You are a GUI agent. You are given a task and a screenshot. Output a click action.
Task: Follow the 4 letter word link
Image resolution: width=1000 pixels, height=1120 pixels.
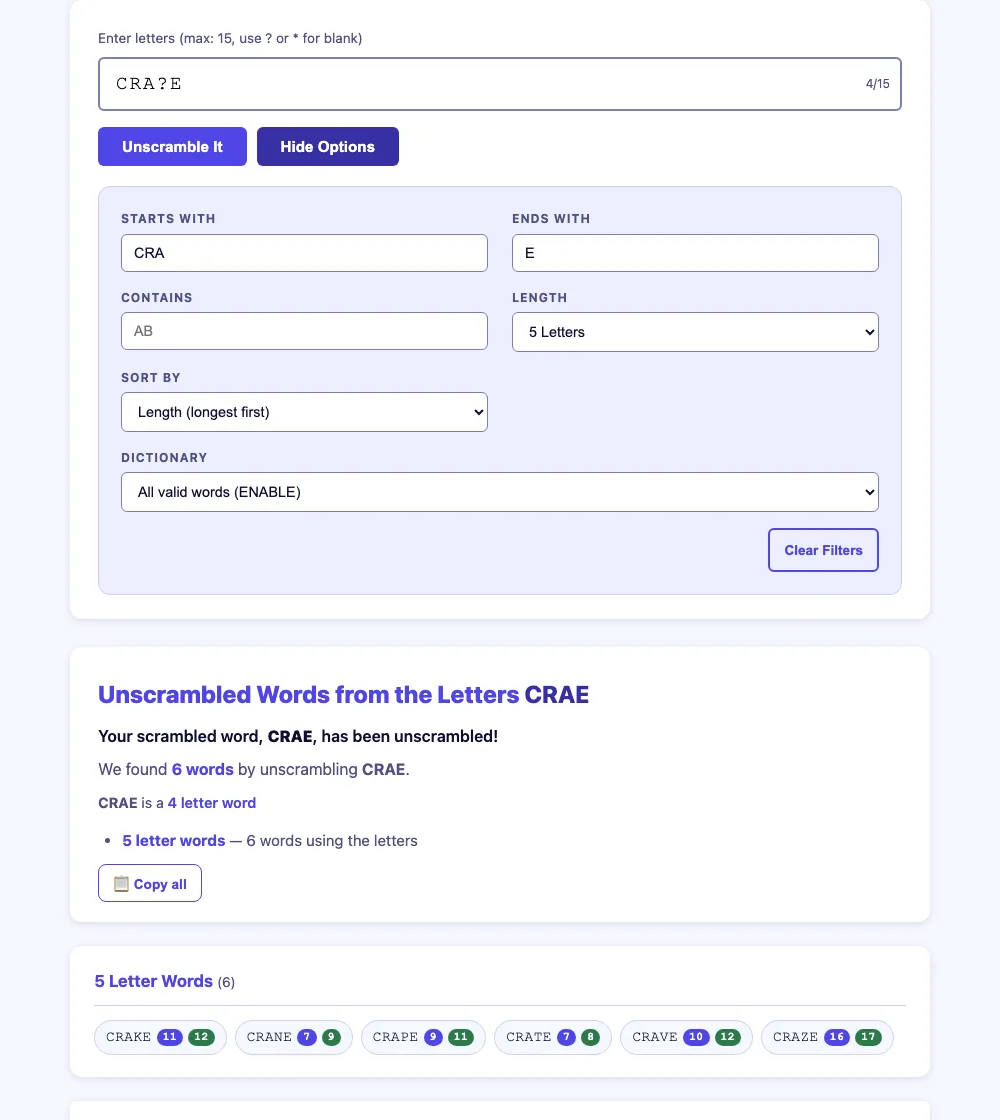point(211,803)
